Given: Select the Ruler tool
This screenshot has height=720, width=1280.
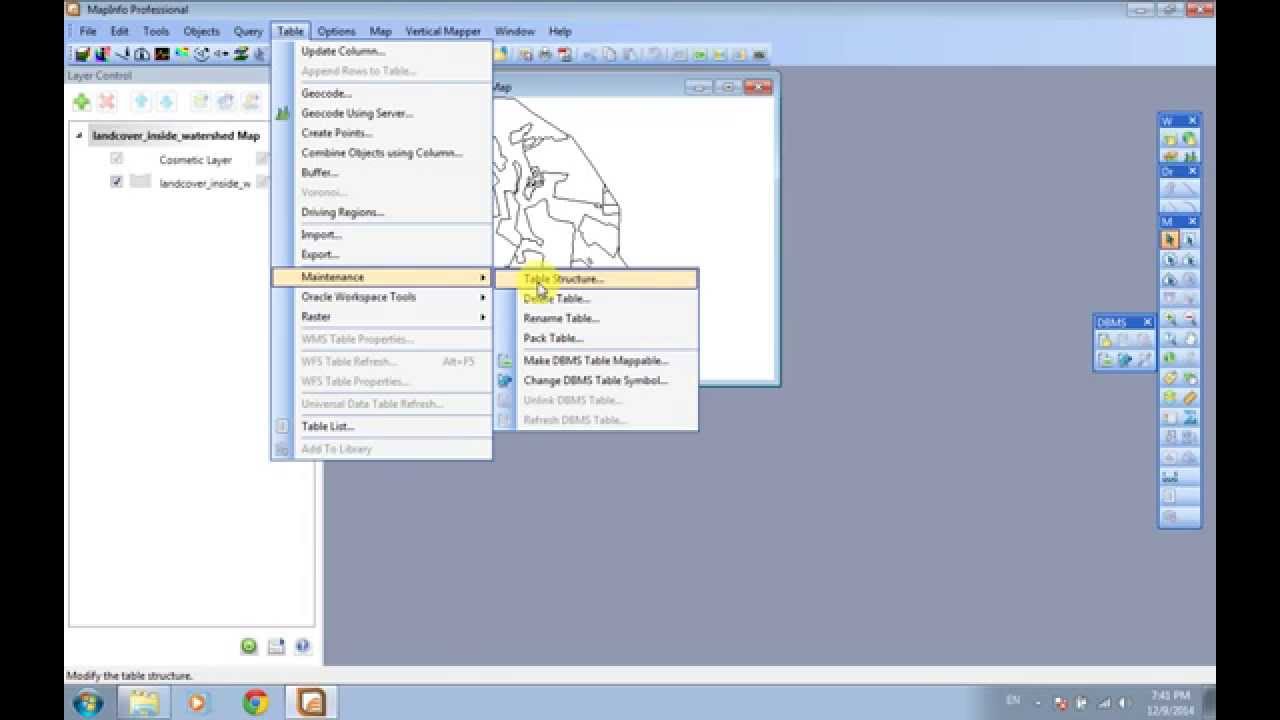Looking at the screenshot, I should 1190,398.
